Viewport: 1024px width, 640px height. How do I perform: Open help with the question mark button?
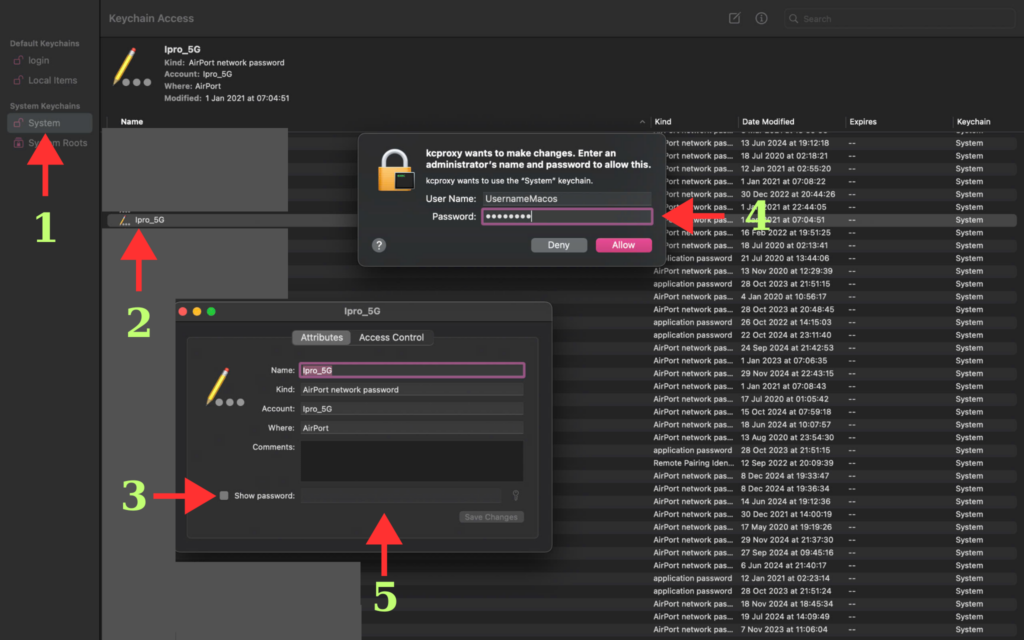pyautogui.click(x=379, y=245)
